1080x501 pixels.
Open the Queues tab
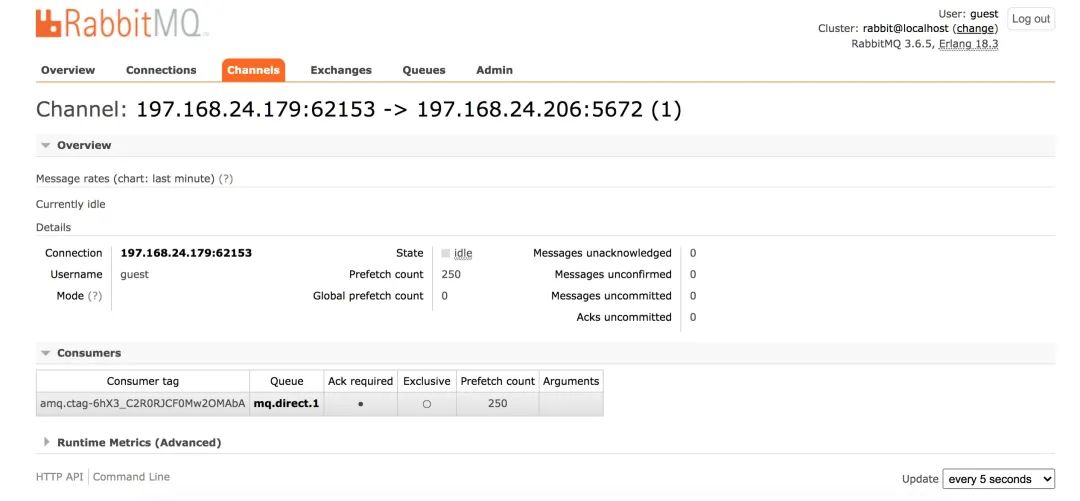pos(424,70)
